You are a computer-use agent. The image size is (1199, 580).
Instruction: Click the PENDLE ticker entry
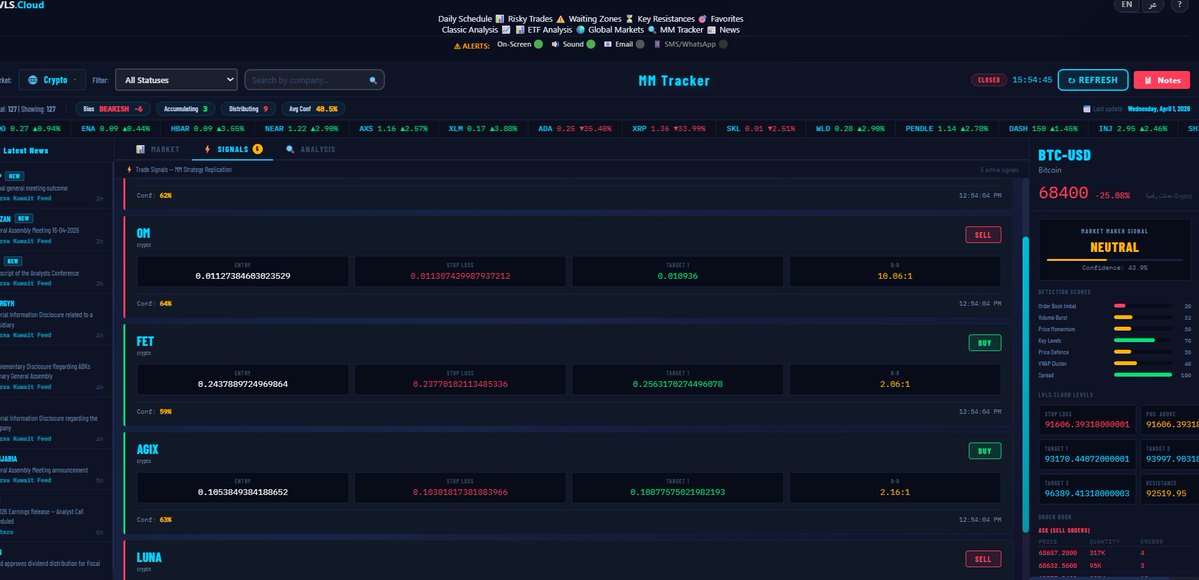click(x=947, y=129)
